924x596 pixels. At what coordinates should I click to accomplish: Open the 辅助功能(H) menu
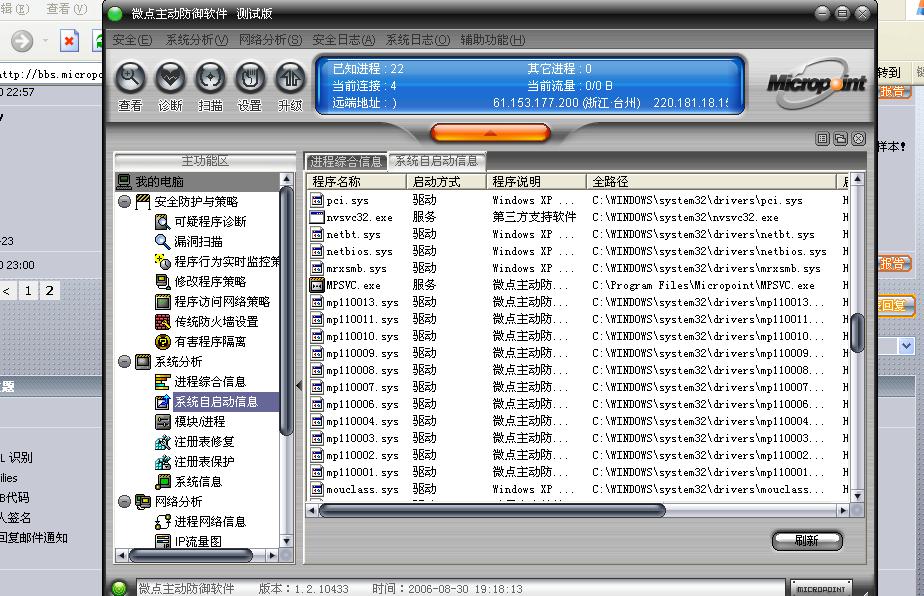pyautogui.click(x=493, y=40)
